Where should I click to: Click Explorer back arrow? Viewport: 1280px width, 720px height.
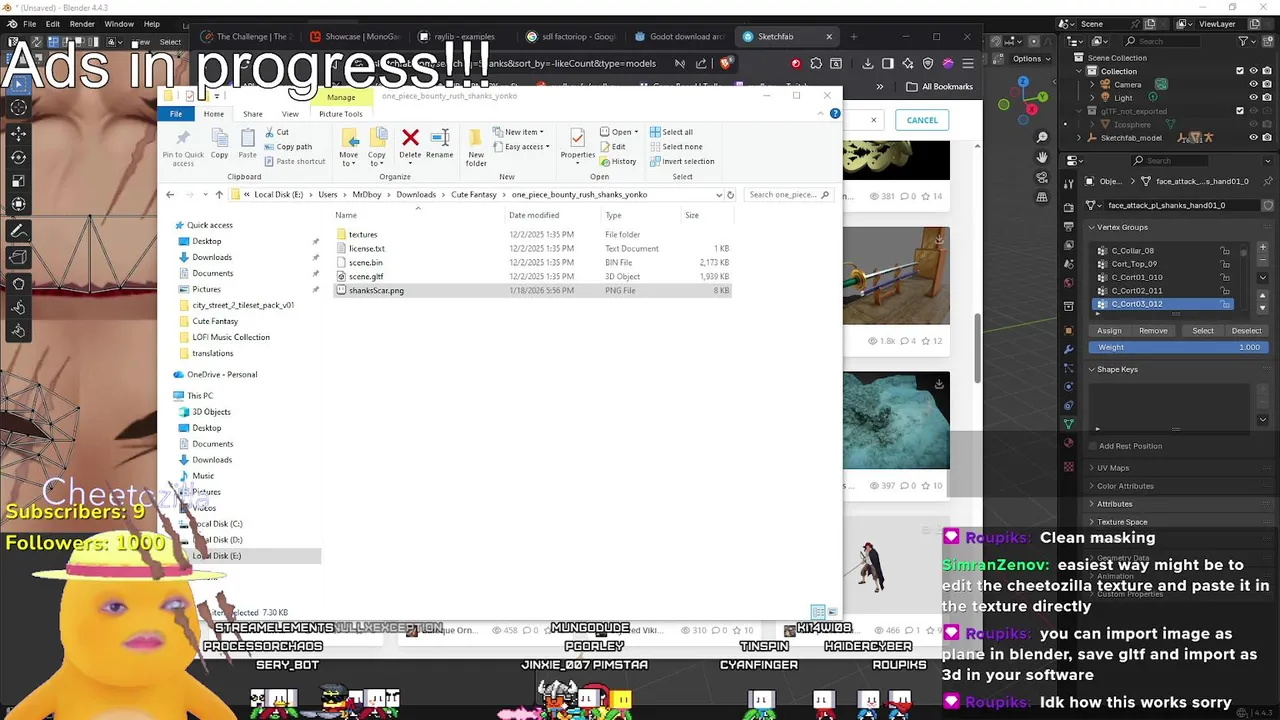[170, 195]
